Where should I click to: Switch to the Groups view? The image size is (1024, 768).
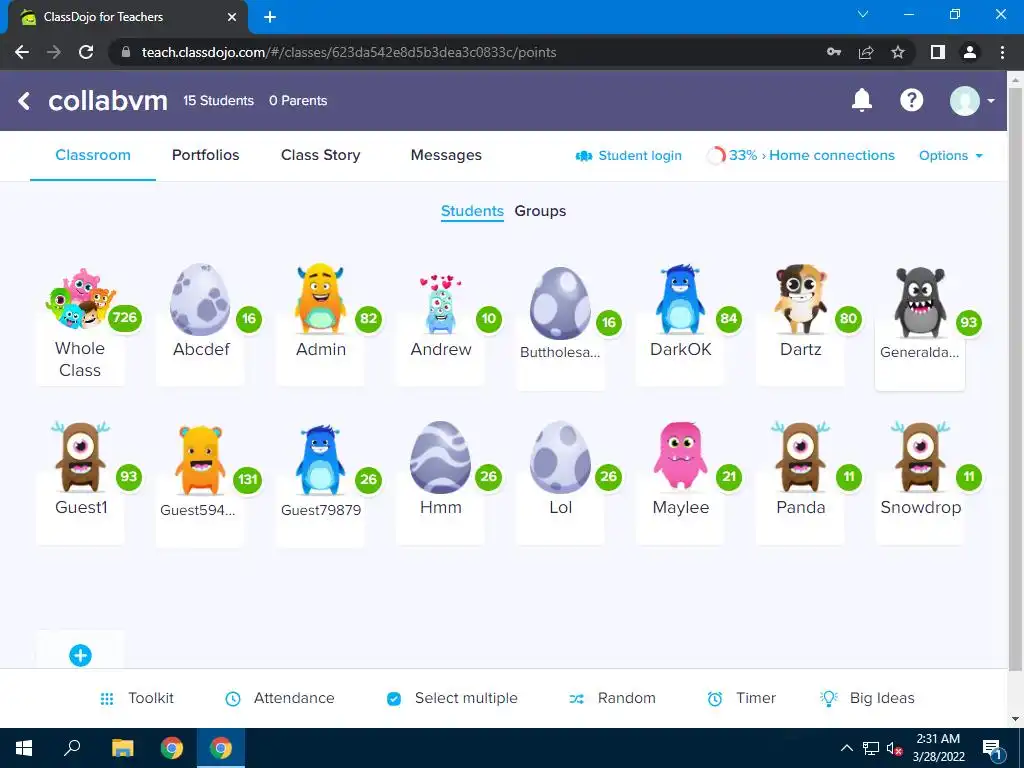click(x=540, y=211)
